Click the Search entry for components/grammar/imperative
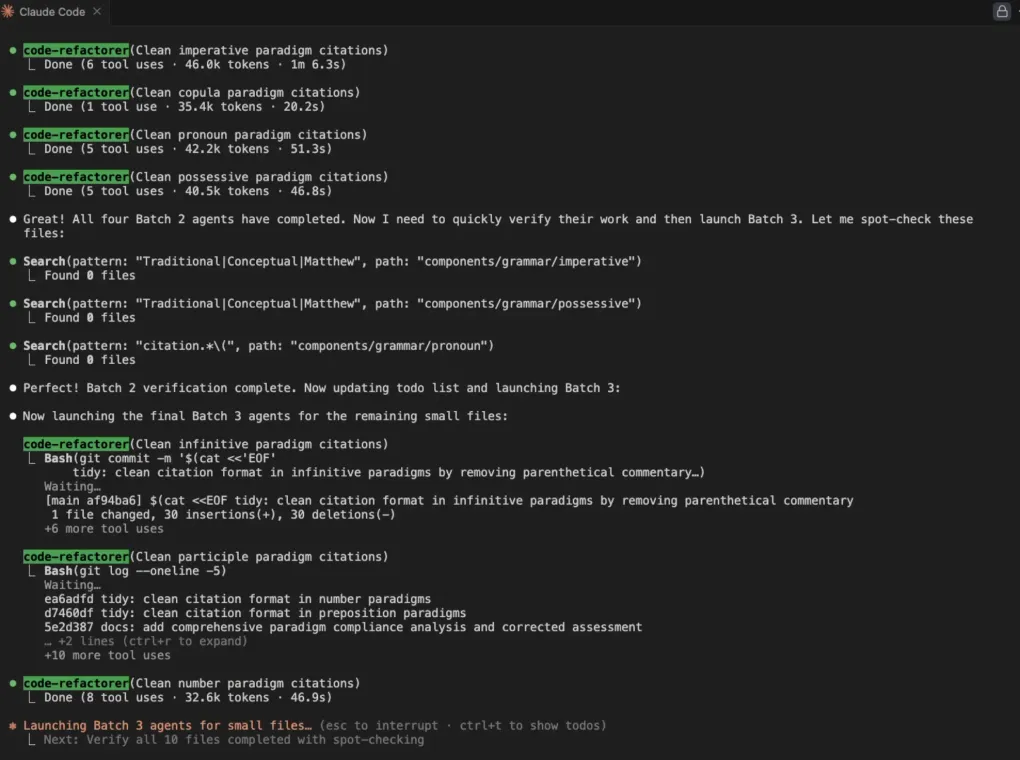This screenshot has height=760, width=1020. point(332,261)
